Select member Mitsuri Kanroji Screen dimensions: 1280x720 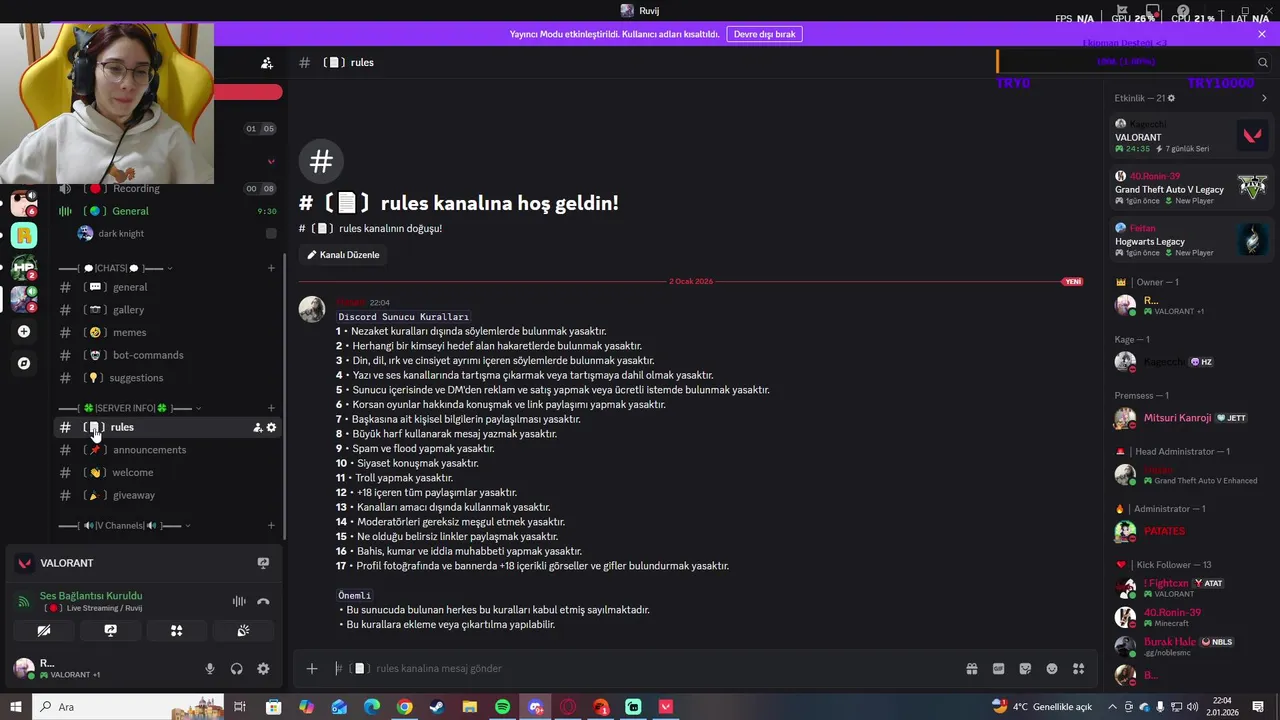point(1191,418)
